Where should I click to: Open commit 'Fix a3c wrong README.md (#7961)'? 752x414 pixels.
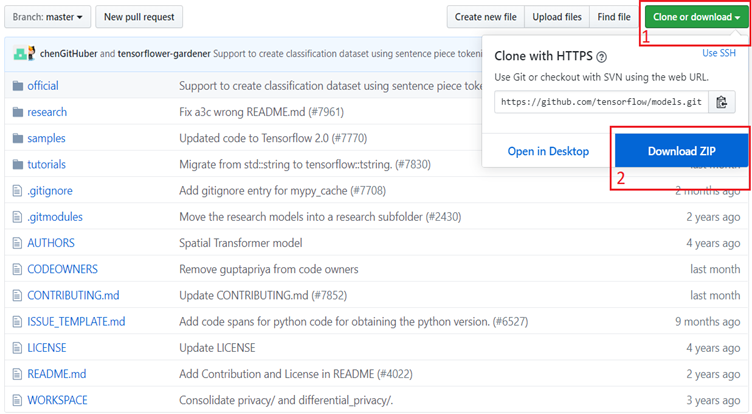(261, 112)
